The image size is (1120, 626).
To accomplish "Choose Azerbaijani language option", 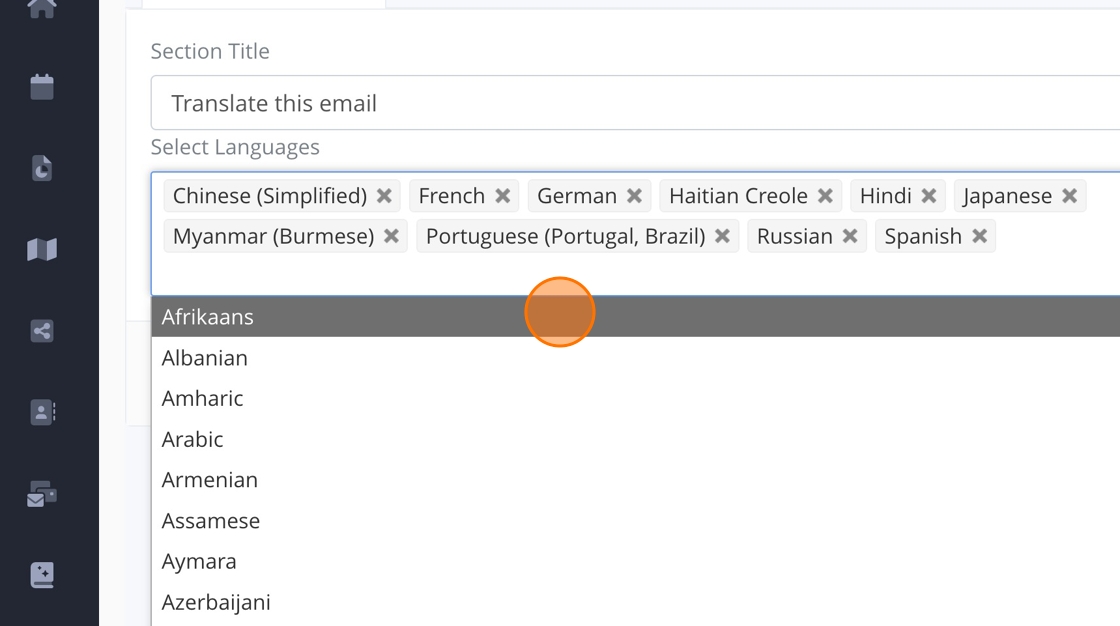I will [216, 602].
